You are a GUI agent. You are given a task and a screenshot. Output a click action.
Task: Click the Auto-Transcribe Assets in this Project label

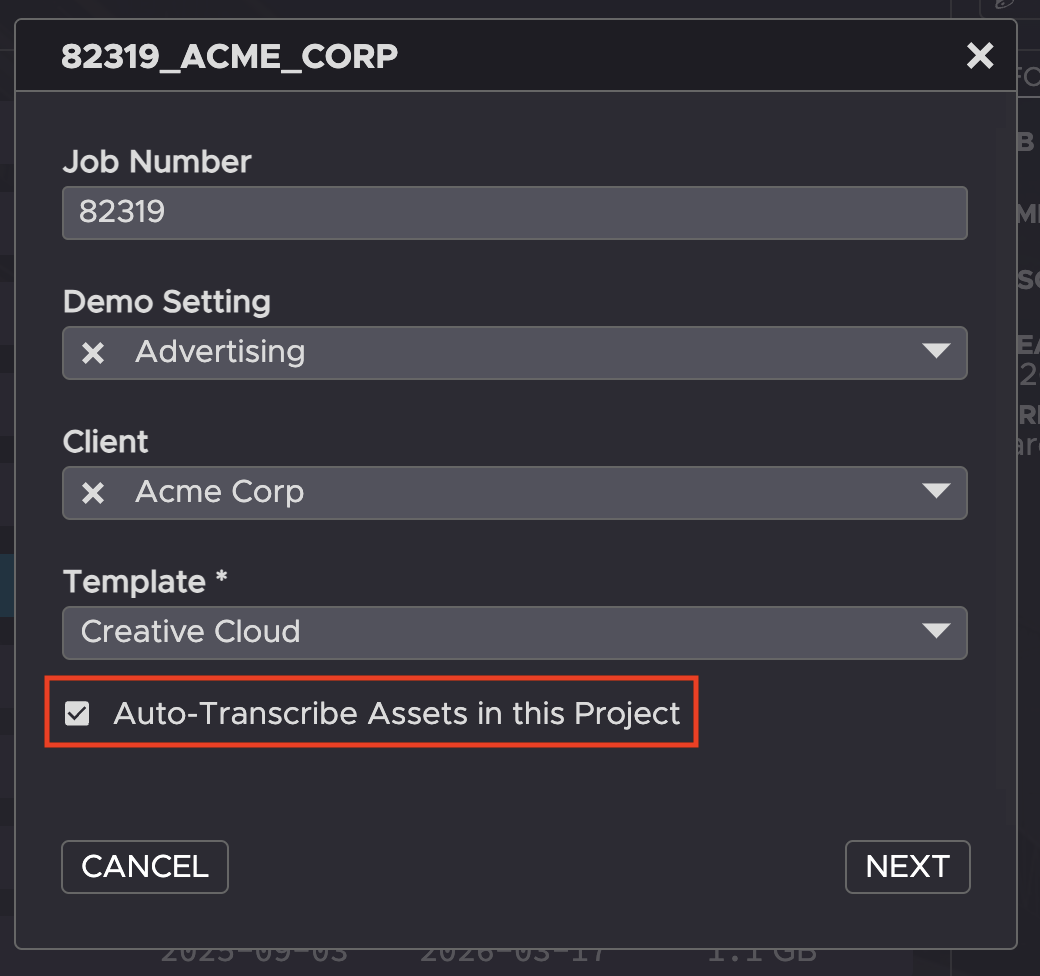tap(396, 713)
